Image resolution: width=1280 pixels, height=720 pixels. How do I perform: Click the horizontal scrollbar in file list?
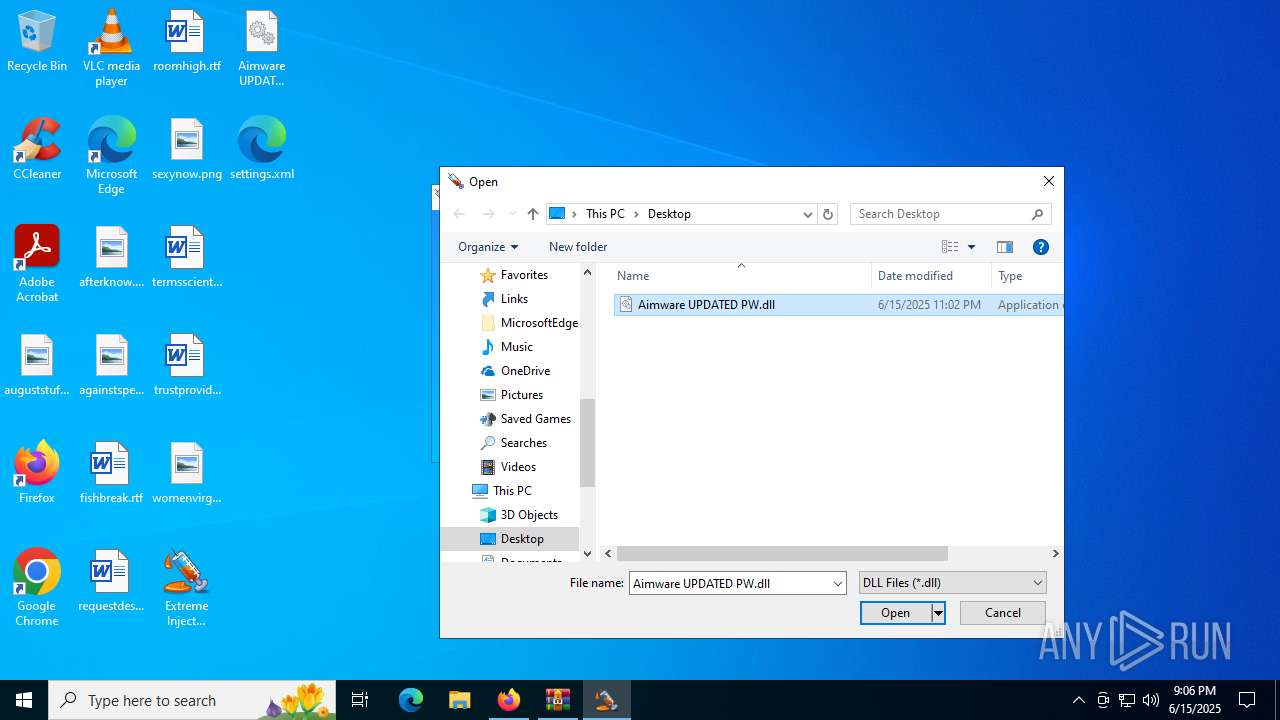[x=782, y=553]
